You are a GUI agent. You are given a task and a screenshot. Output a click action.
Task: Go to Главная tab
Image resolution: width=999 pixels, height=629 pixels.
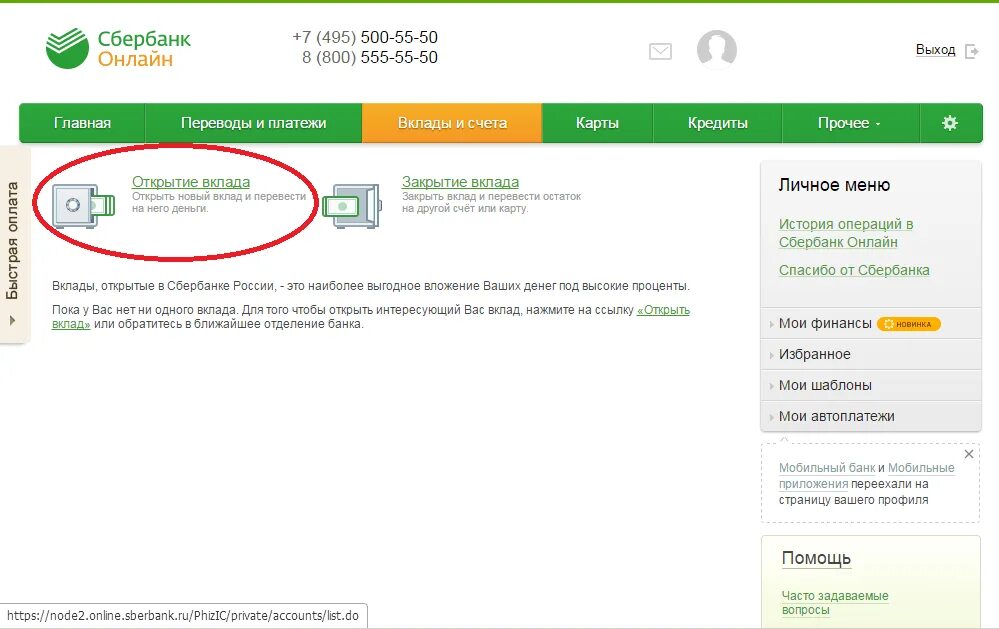pos(82,123)
